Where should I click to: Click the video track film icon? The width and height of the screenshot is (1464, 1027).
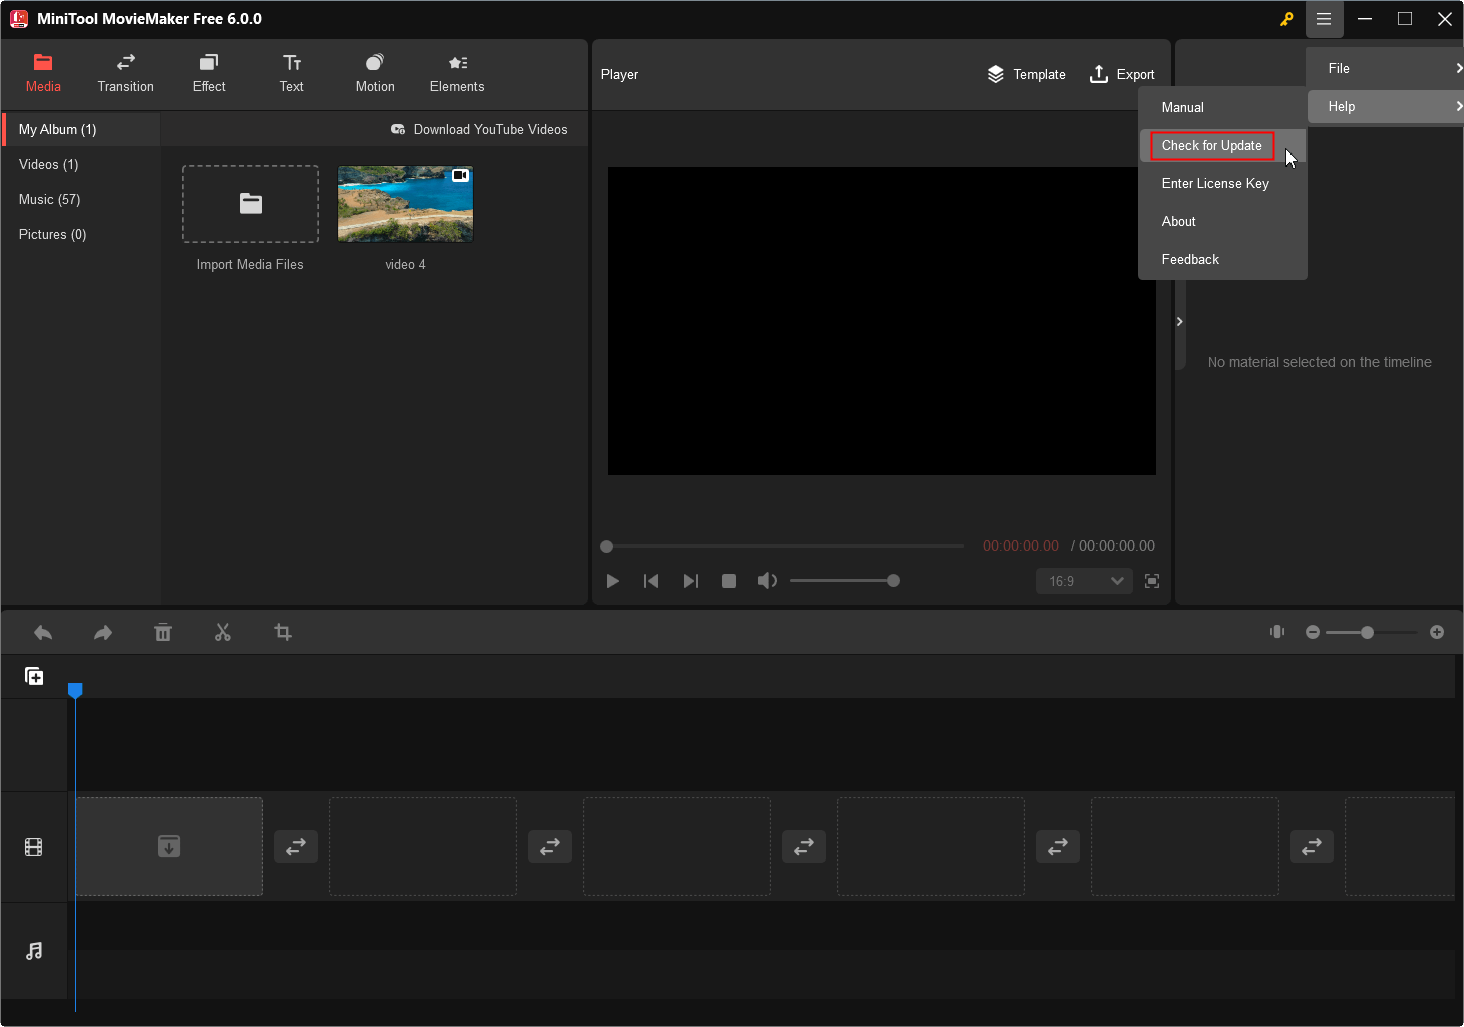(34, 847)
